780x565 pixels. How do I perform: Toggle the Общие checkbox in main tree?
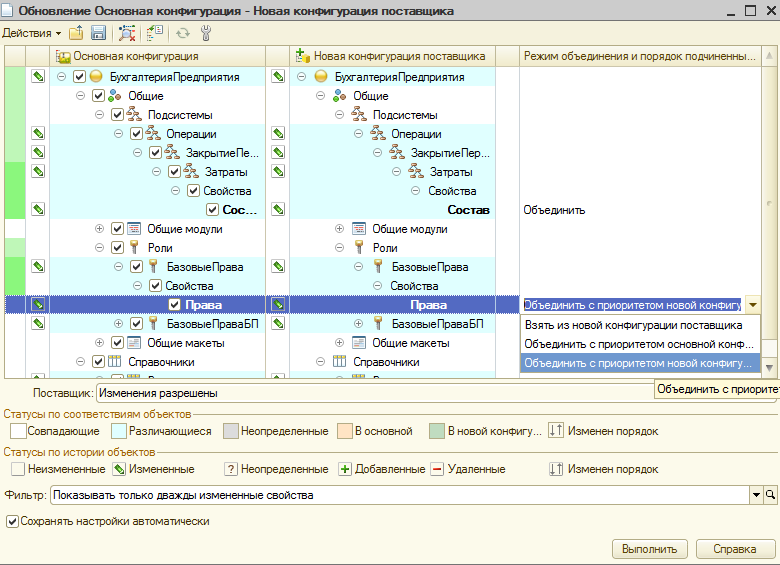pyautogui.click(x=98, y=95)
